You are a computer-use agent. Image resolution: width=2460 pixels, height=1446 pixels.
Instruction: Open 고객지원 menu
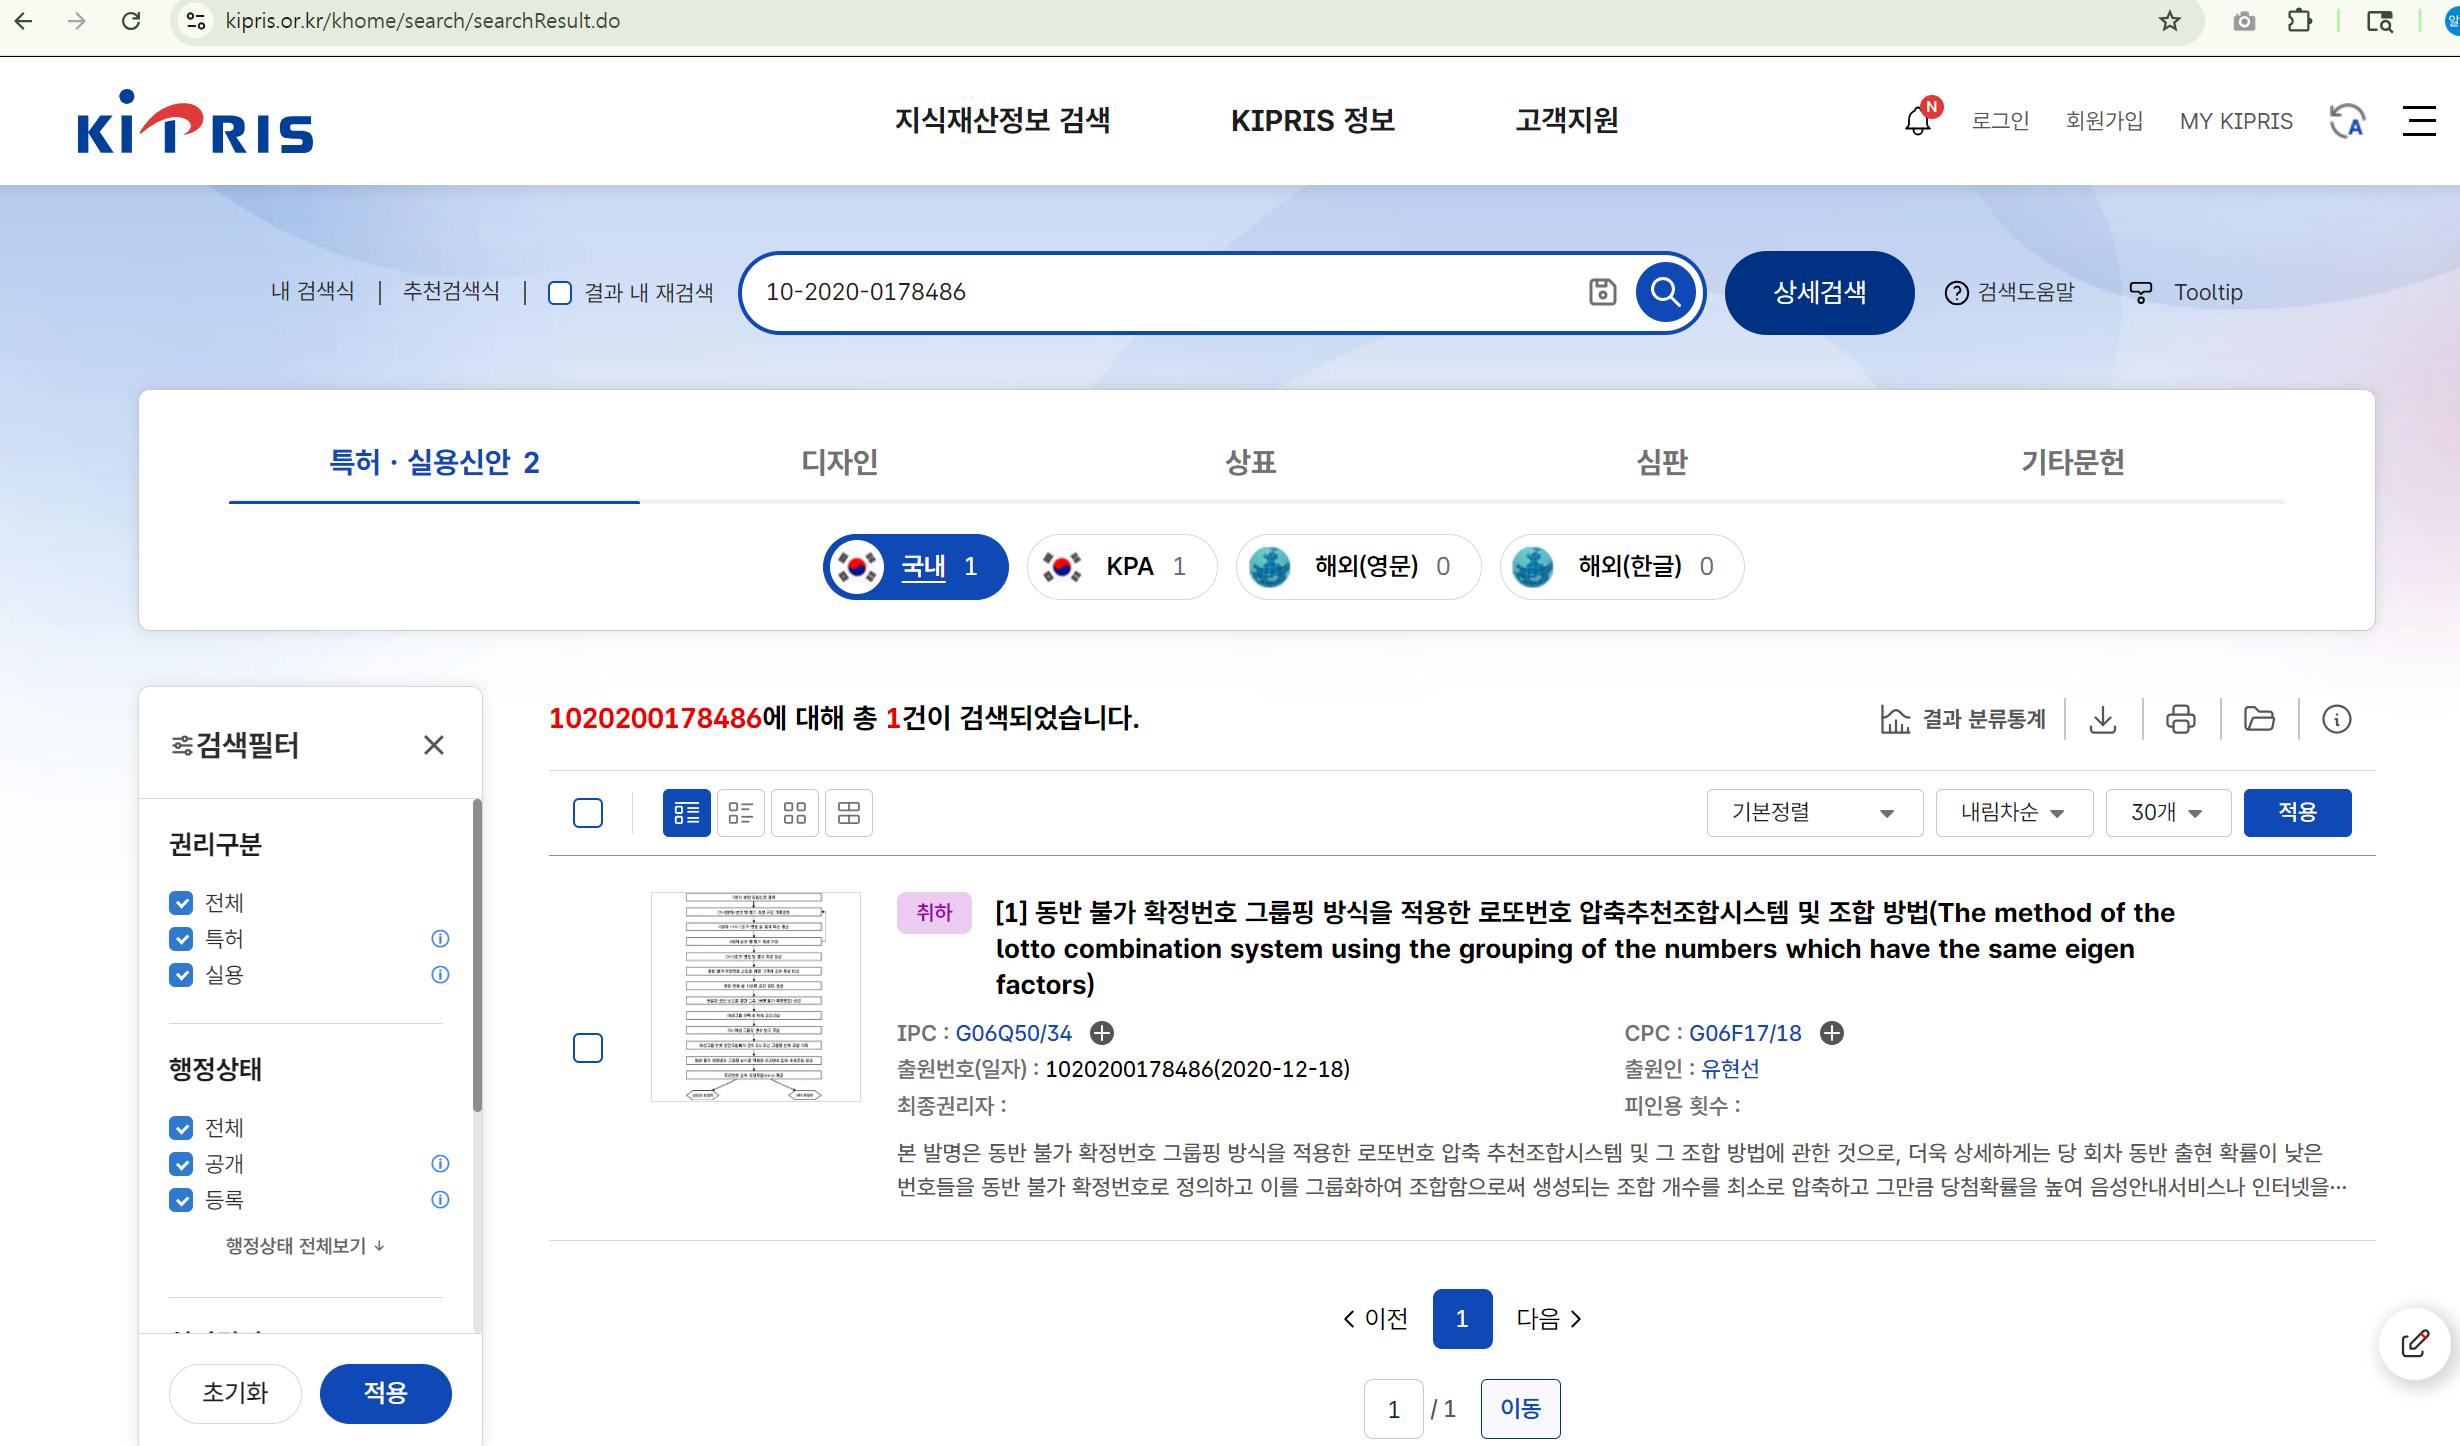tap(1567, 121)
